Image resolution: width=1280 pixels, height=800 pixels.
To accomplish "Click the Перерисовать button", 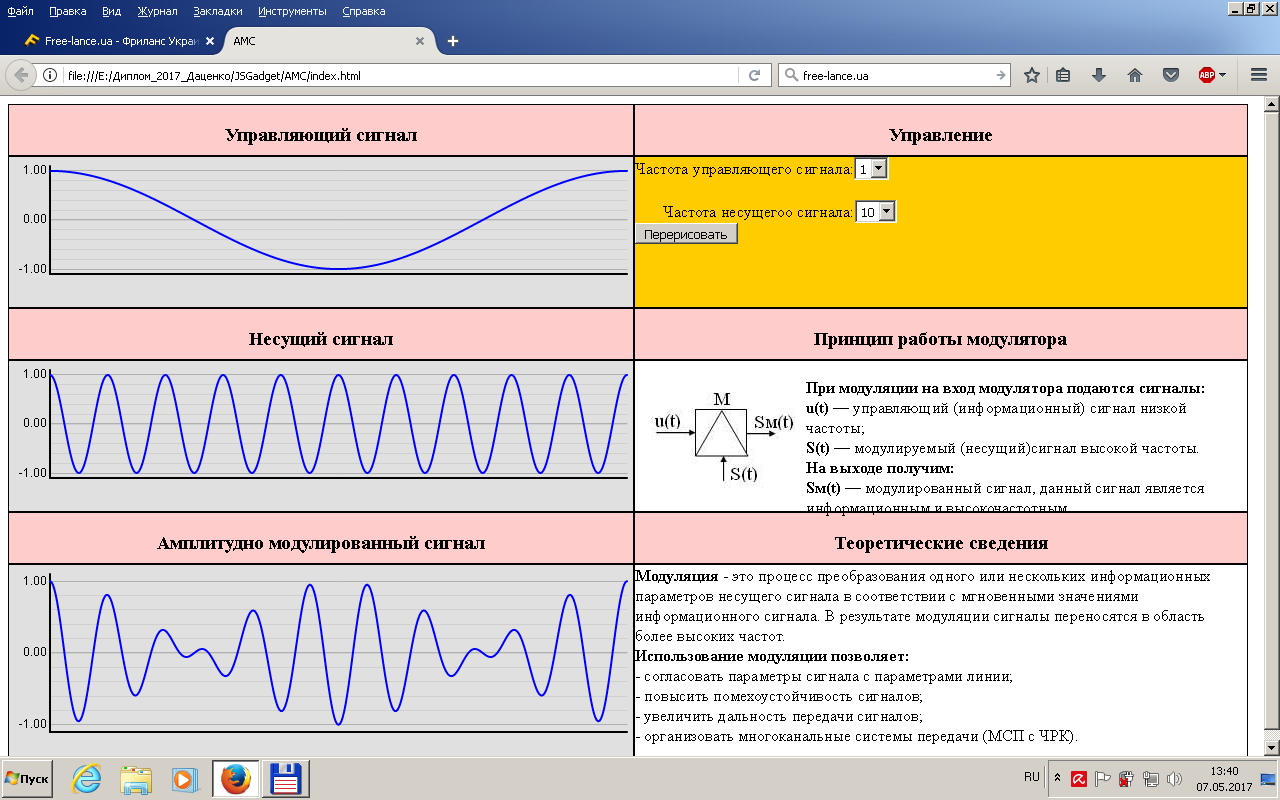I will 686,234.
